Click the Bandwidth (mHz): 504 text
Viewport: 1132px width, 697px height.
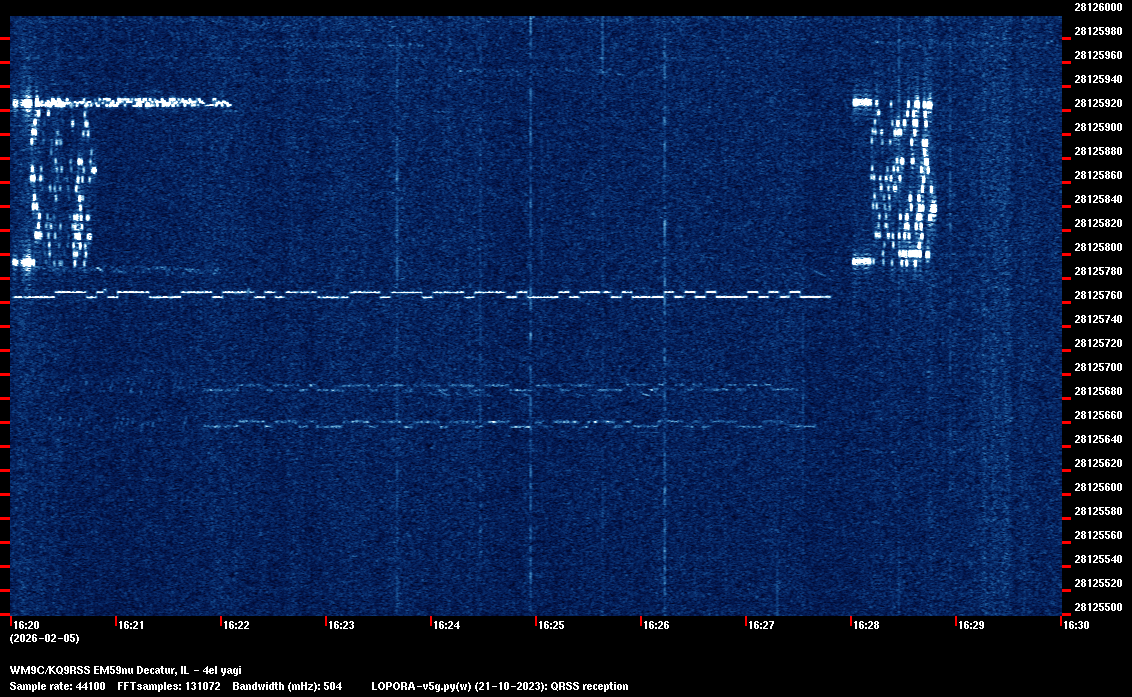pyautogui.click(x=286, y=686)
